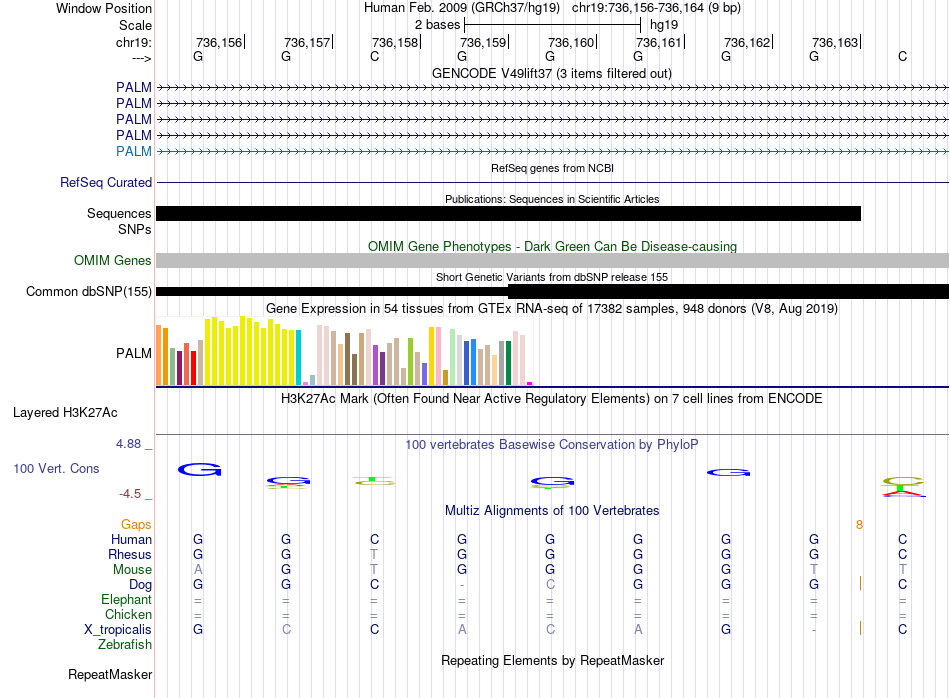
Task: Click the 4.88 PhyloP maximum value
Action: [129, 444]
